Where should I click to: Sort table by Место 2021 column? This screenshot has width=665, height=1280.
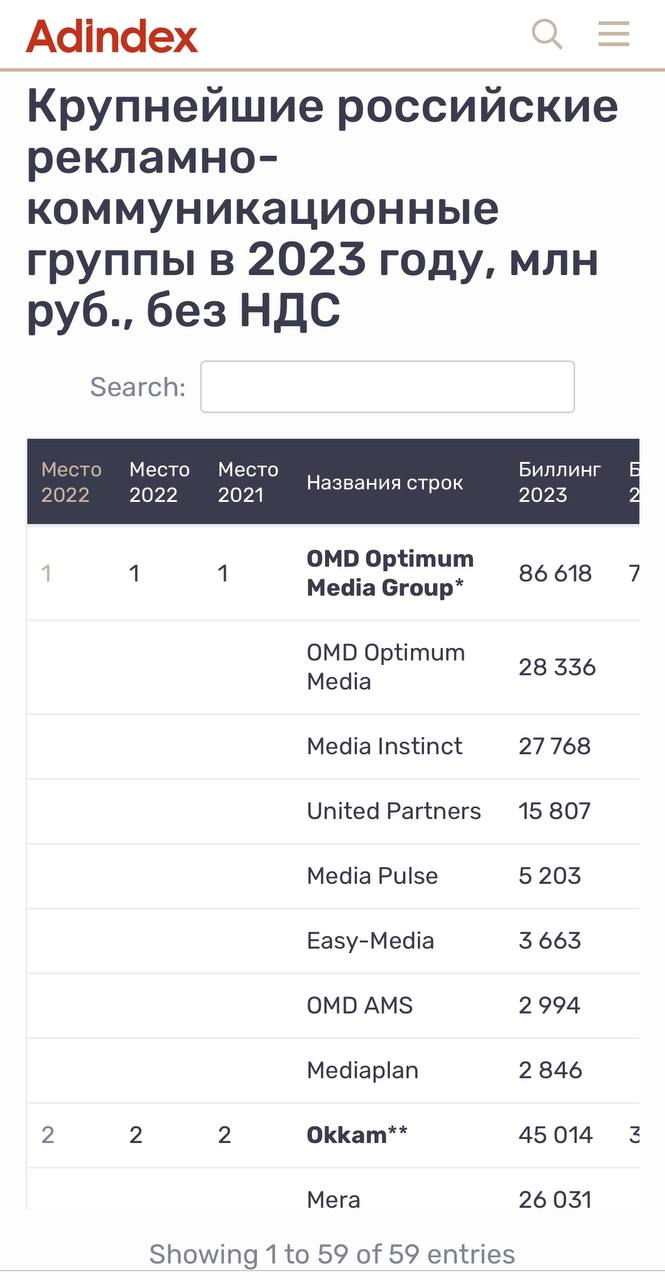coord(248,482)
